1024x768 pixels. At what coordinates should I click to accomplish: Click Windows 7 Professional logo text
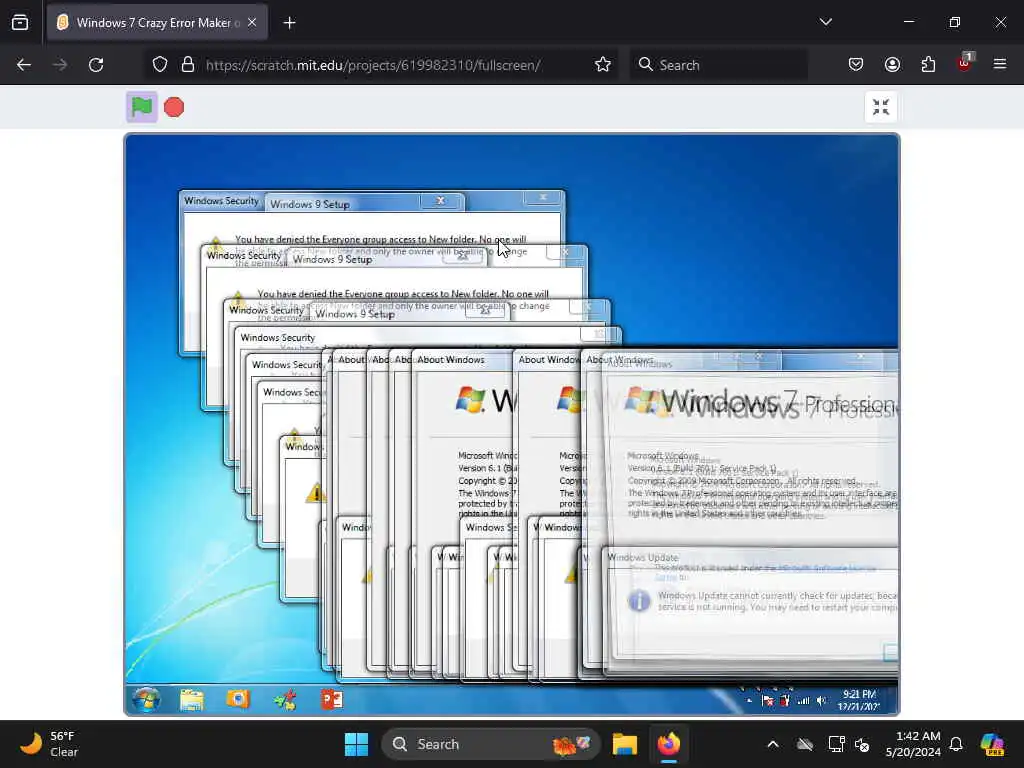[x=778, y=404]
